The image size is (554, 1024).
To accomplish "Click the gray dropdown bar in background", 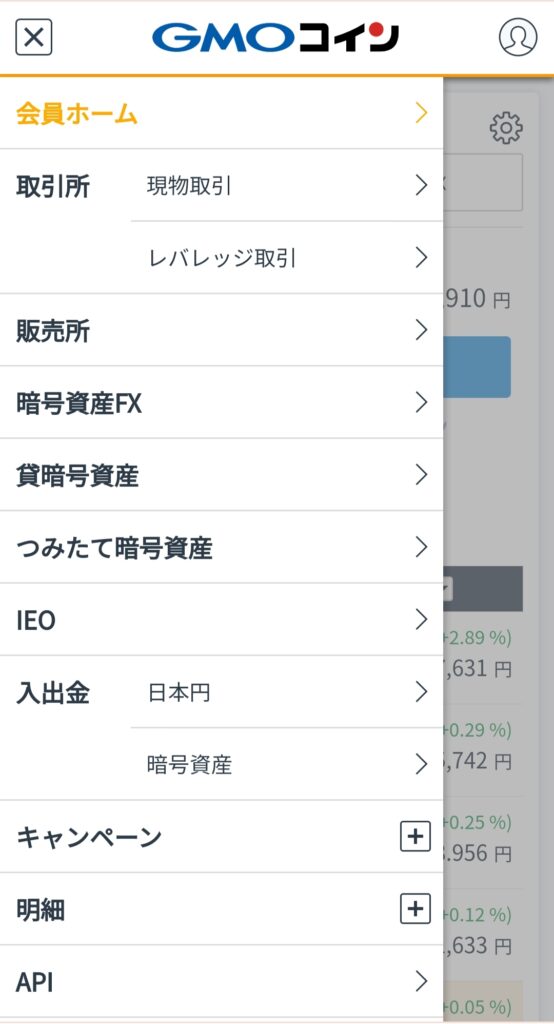I will click(x=483, y=588).
